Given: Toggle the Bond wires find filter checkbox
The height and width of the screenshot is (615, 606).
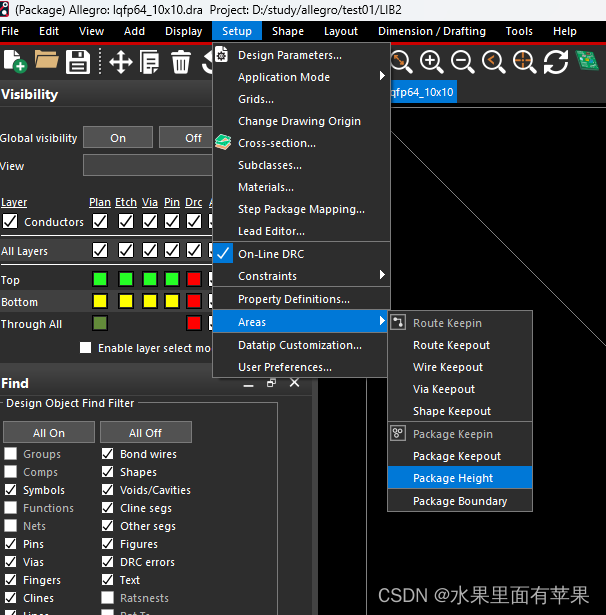Looking at the screenshot, I should pyautogui.click(x=108, y=454).
